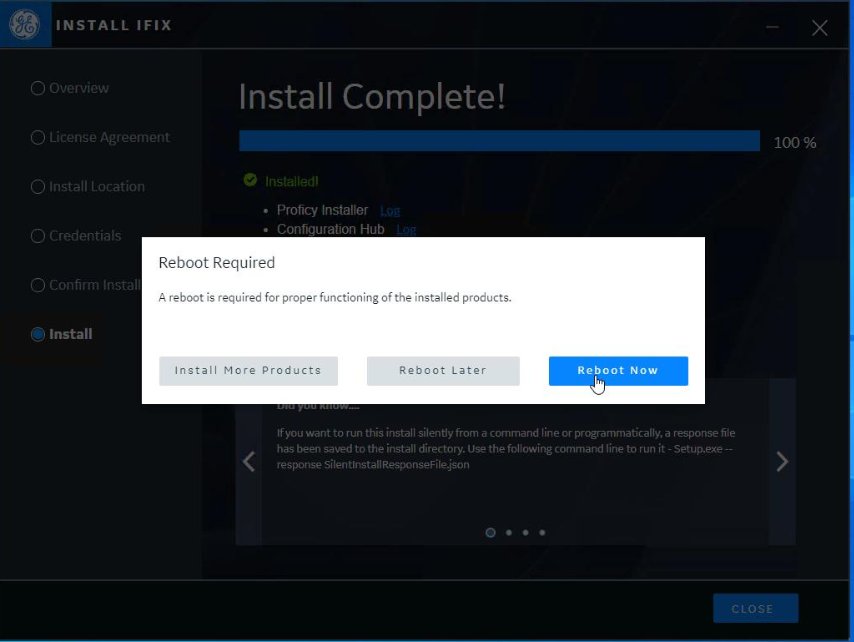Open the Proficy Installer Log link
Viewport: 854px width, 642px height.
pos(390,211)
